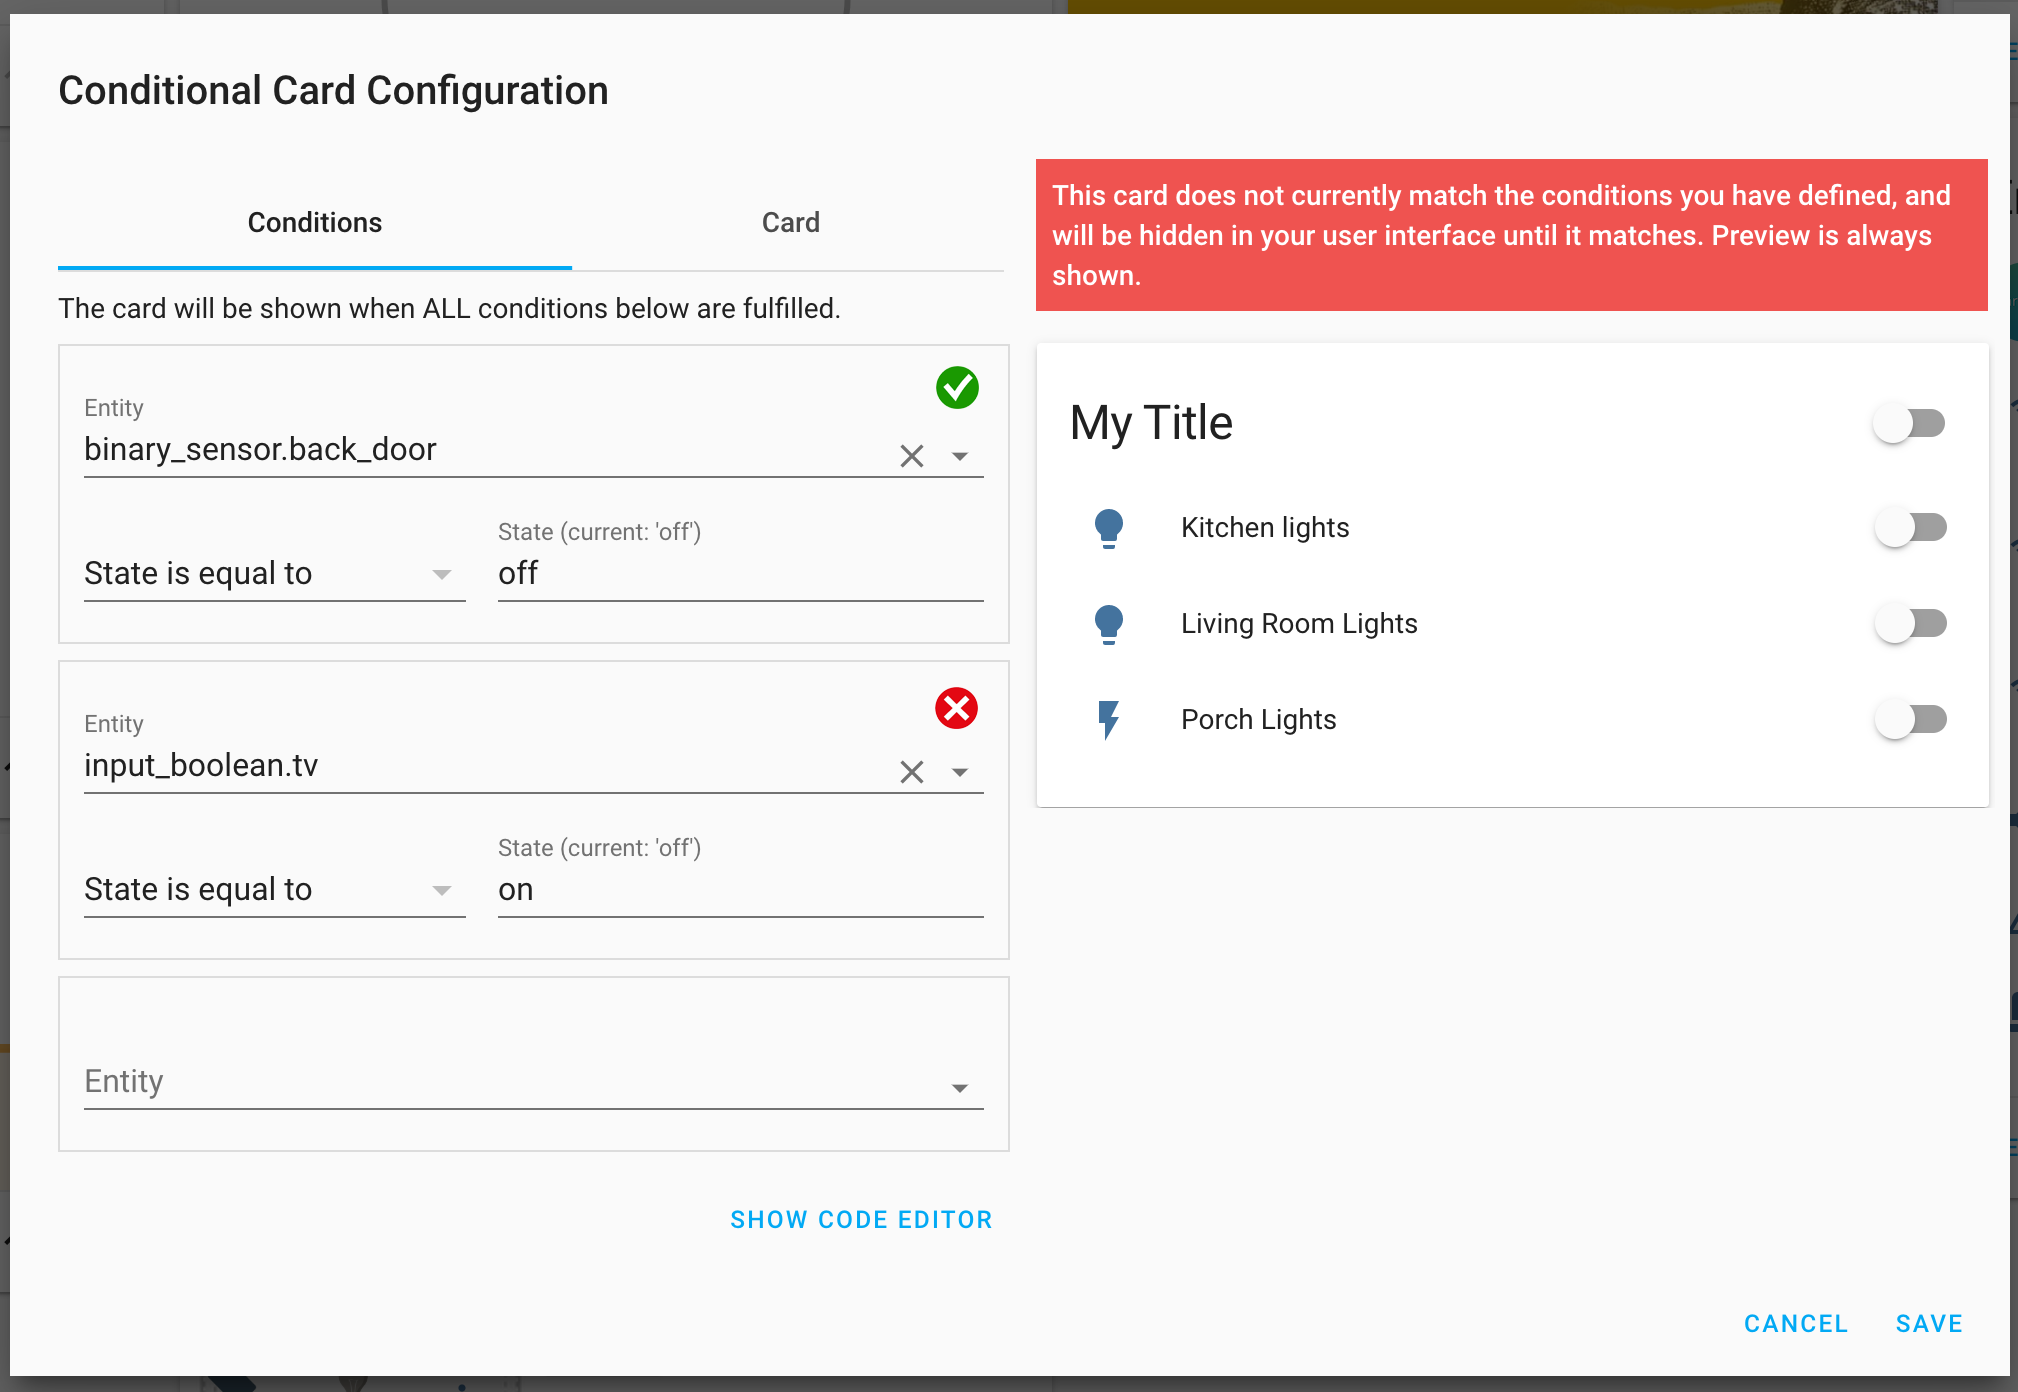The width and height of the screenshot is (2018, 1392).
Task: Toggle the My Title header switch
Action: click(1909, 424)
